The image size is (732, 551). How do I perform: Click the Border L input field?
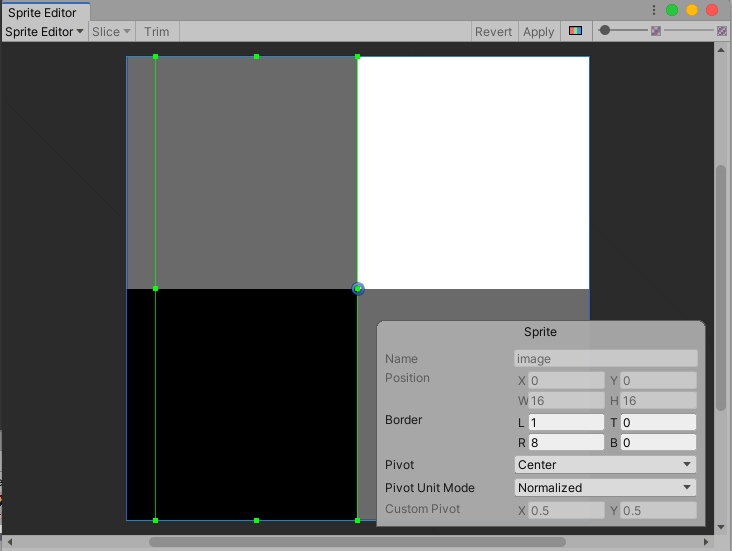[x=566, y=423]
